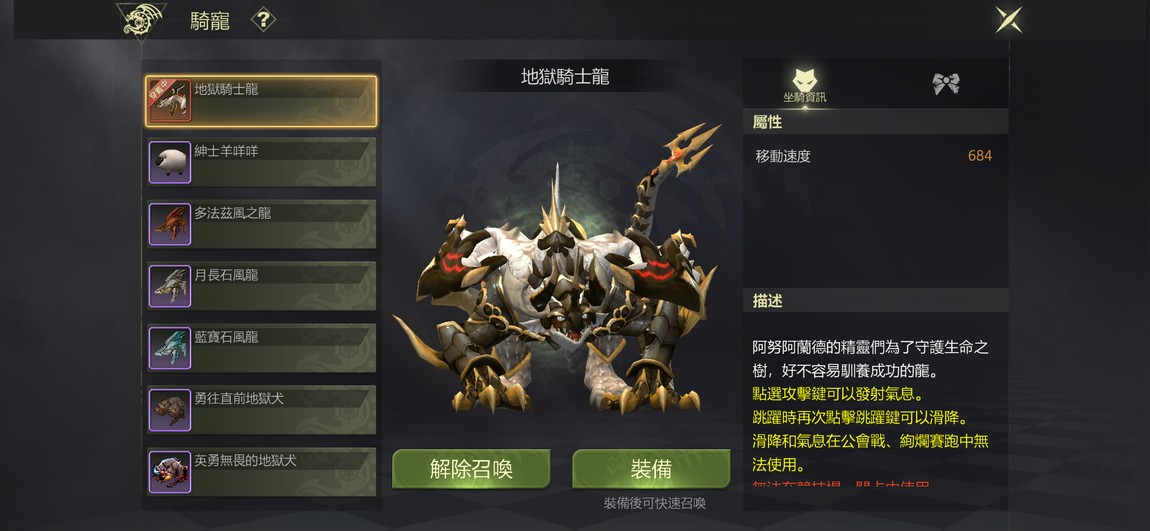The height and width of the screenshot is (531, 1150).
Task: Pick the 月長石風龍 mount icon
Action: click(x=170, y=286)
